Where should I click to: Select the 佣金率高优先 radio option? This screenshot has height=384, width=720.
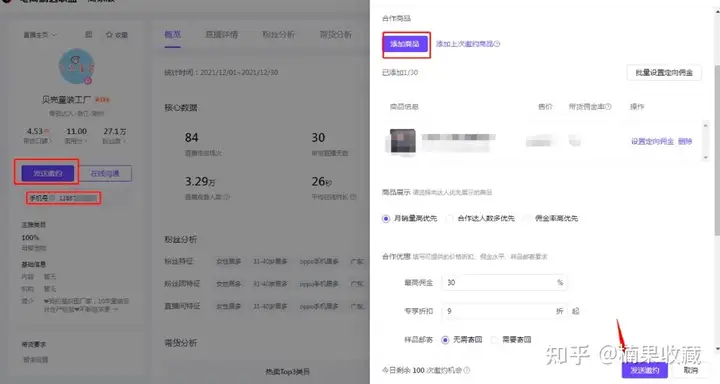(527, 219)
